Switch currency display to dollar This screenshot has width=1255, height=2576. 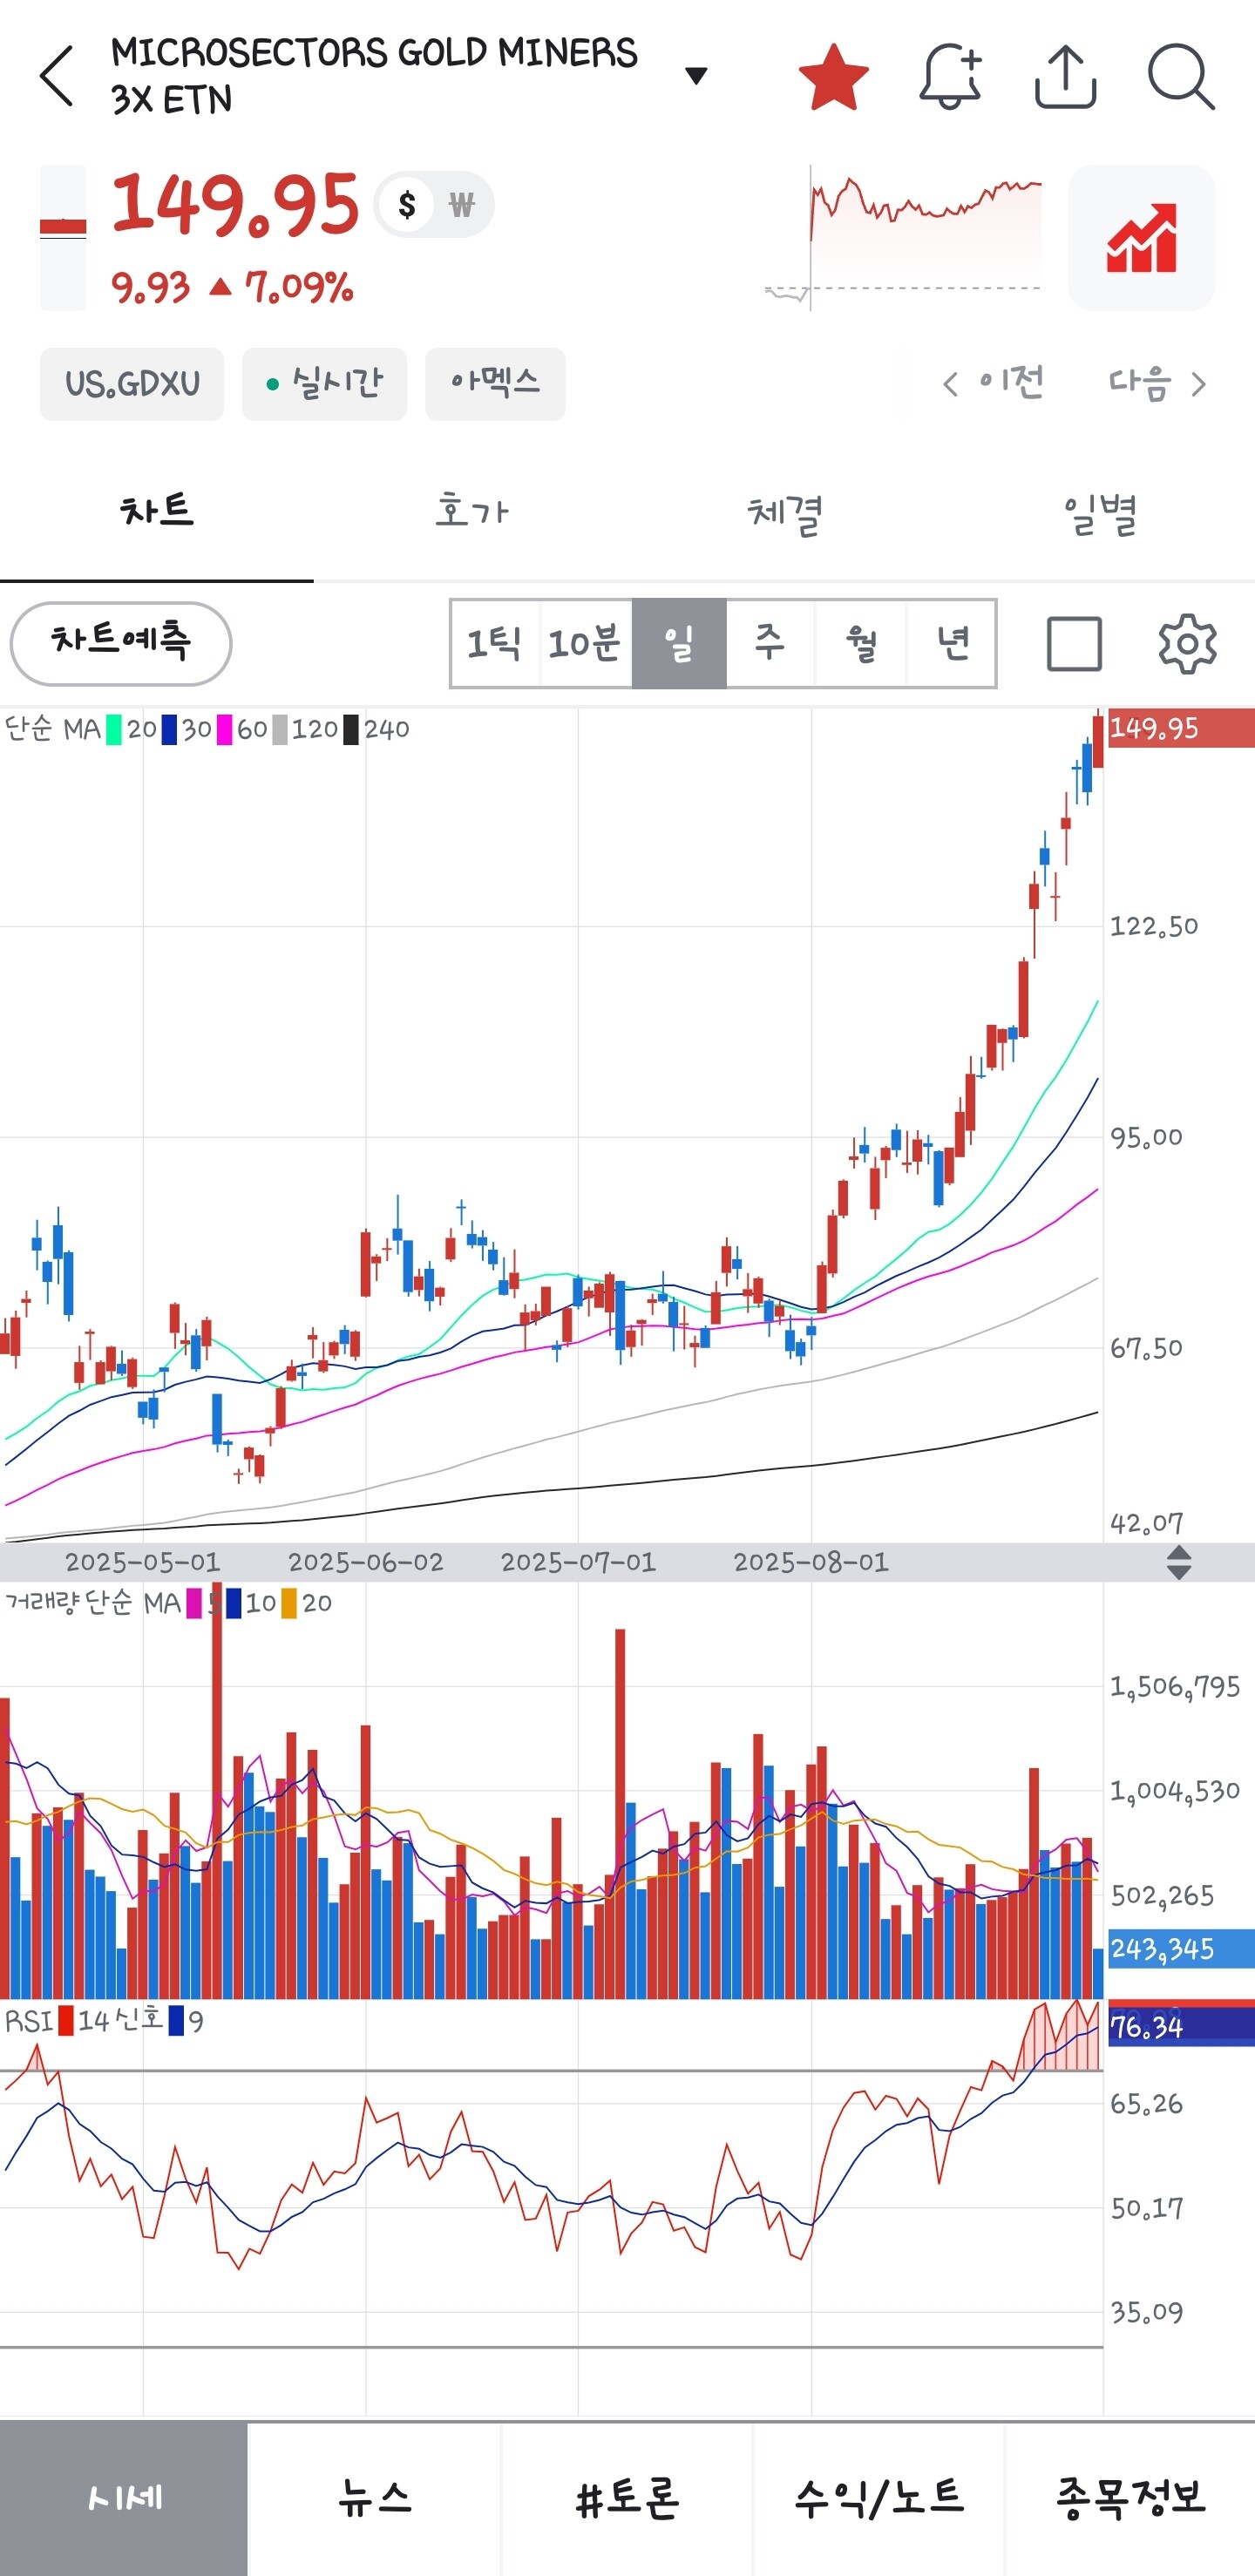pos(406,205)
